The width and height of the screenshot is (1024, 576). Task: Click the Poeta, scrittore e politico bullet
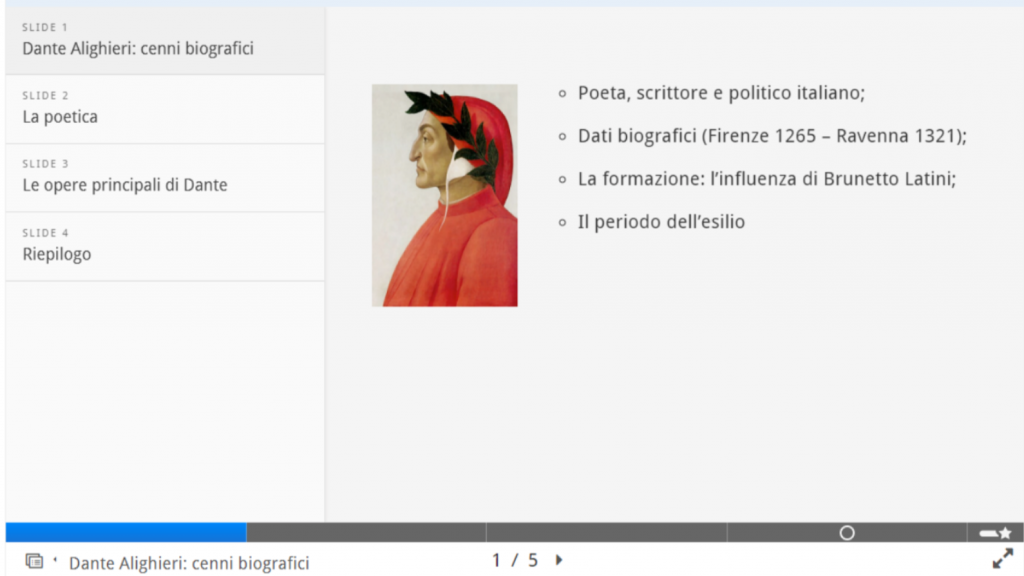coord(721,93)
